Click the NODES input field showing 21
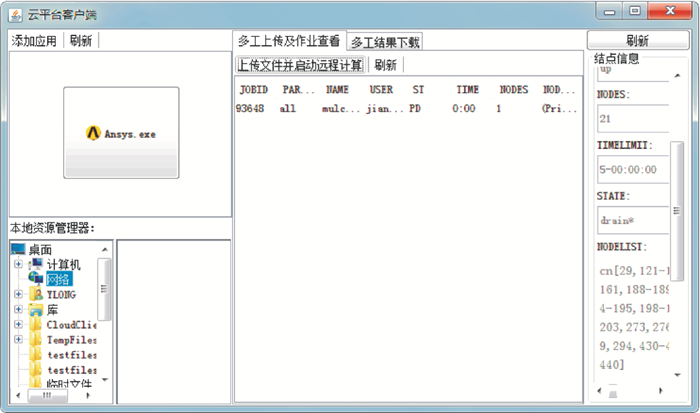Viewport: 700px width, 413px height. (632, 119)
